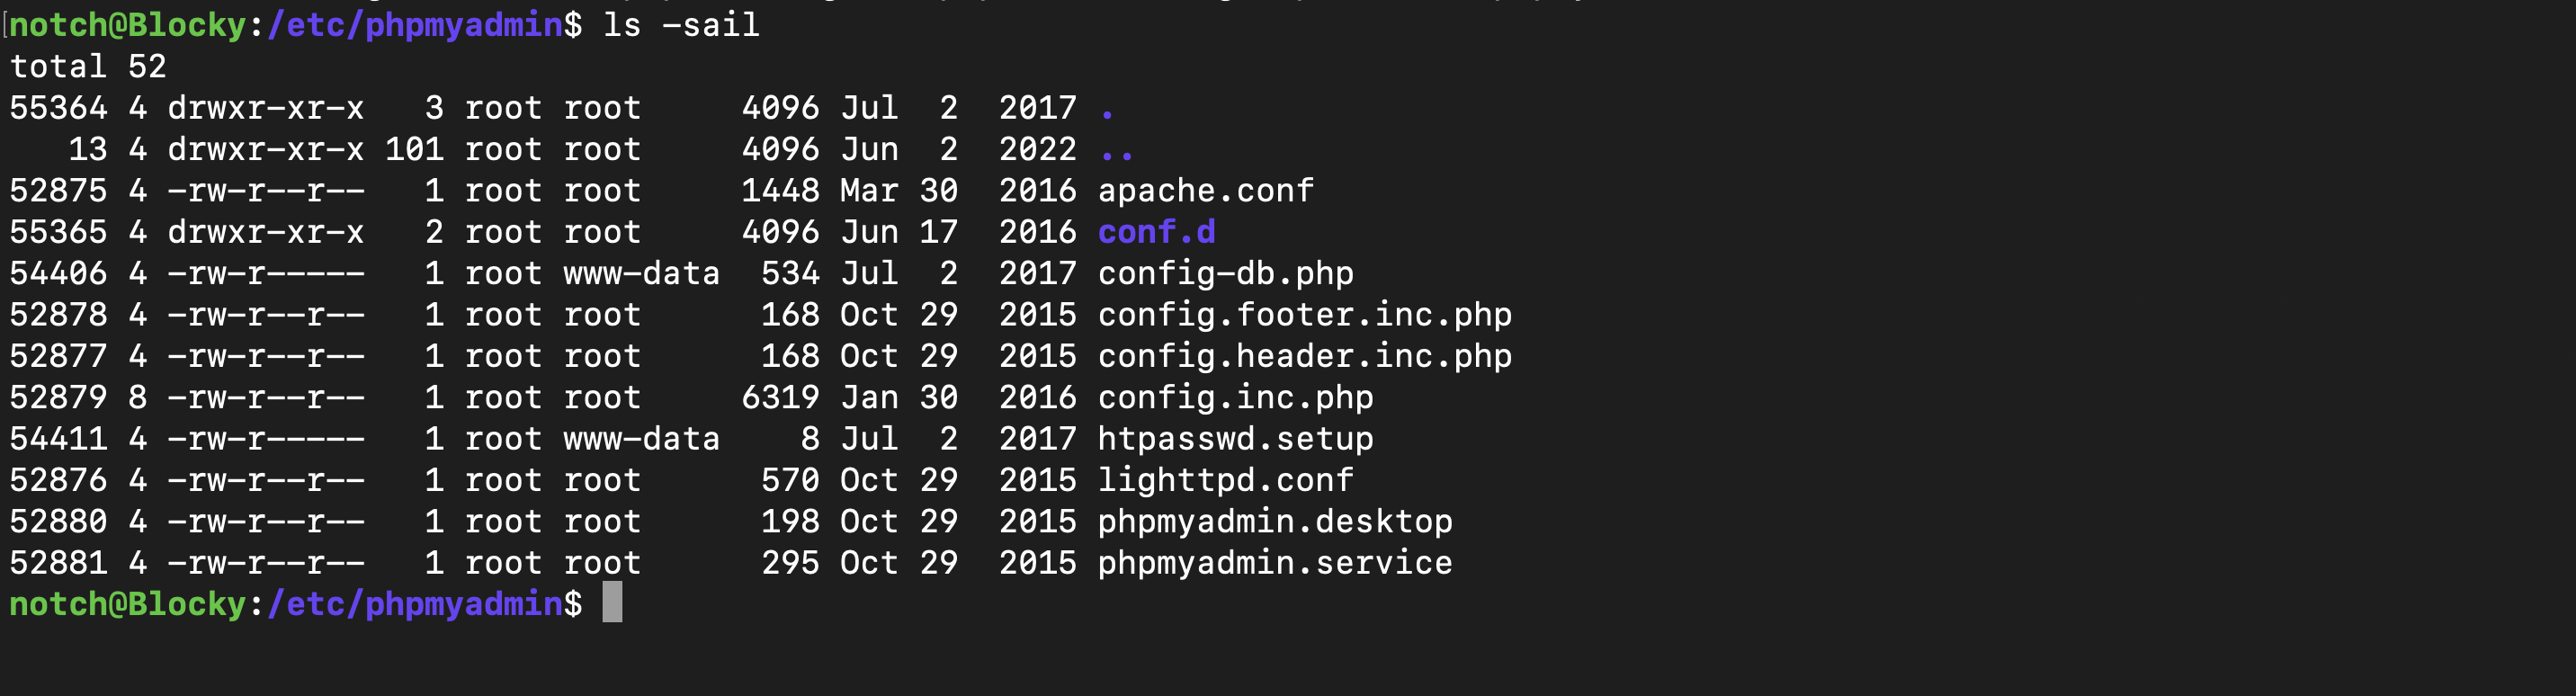Click the phpmyadmin.service filename

[x=1275, y=563]
